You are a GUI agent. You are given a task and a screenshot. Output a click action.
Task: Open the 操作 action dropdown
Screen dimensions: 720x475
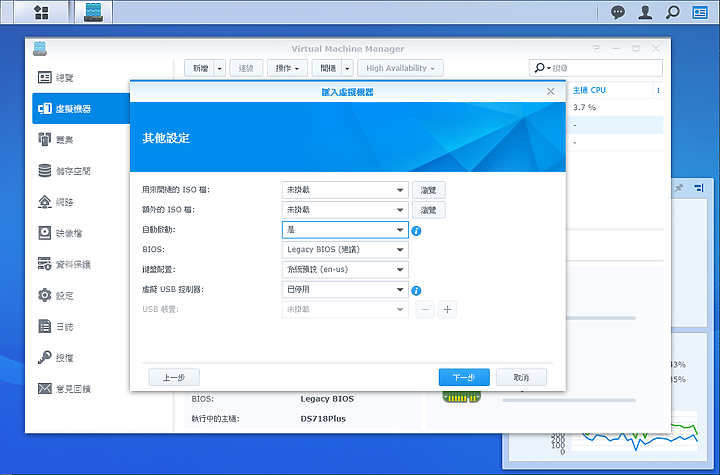287,68
